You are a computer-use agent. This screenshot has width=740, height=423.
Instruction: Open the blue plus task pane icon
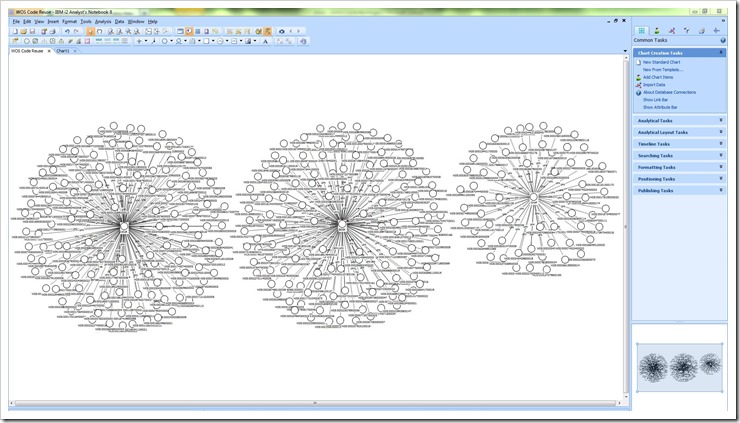[716, 31]
